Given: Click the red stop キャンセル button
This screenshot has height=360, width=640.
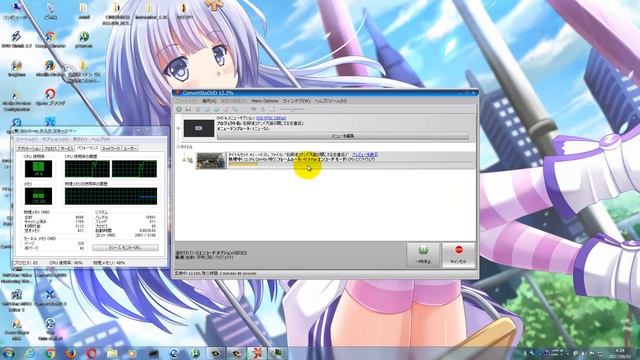Looking at the screenshot, I should 459,255.
